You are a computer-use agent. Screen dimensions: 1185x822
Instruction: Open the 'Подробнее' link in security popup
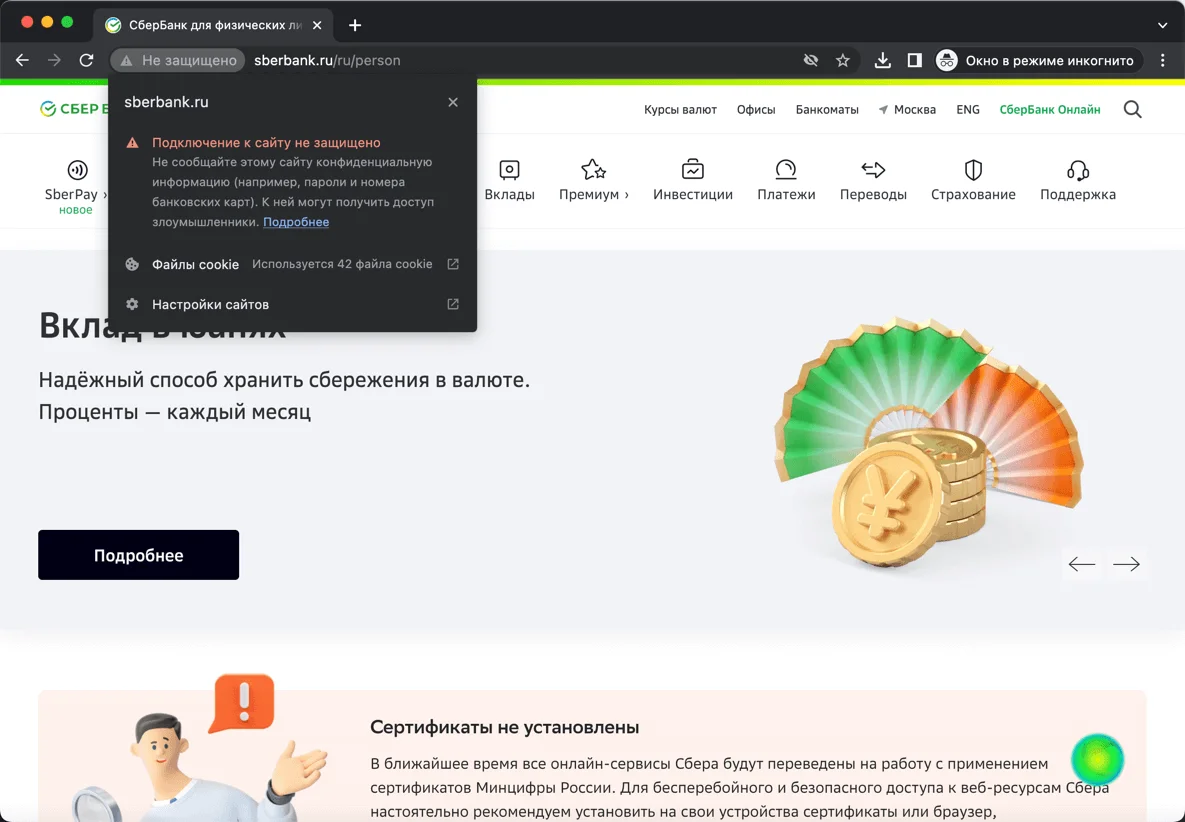[295, 222]
